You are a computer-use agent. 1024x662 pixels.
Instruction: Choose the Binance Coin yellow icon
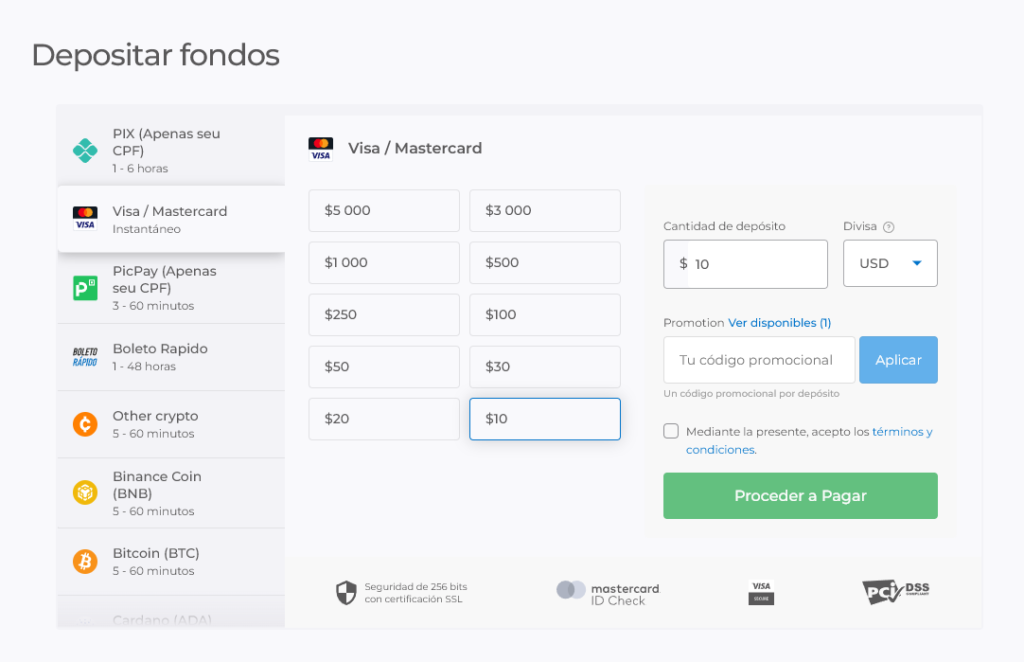[85, 493]
